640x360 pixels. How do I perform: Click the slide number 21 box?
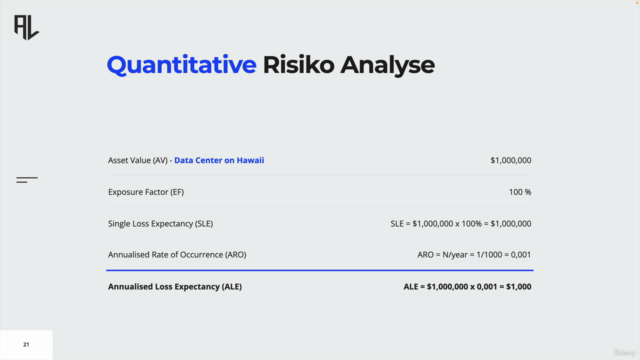coord(26,345)
